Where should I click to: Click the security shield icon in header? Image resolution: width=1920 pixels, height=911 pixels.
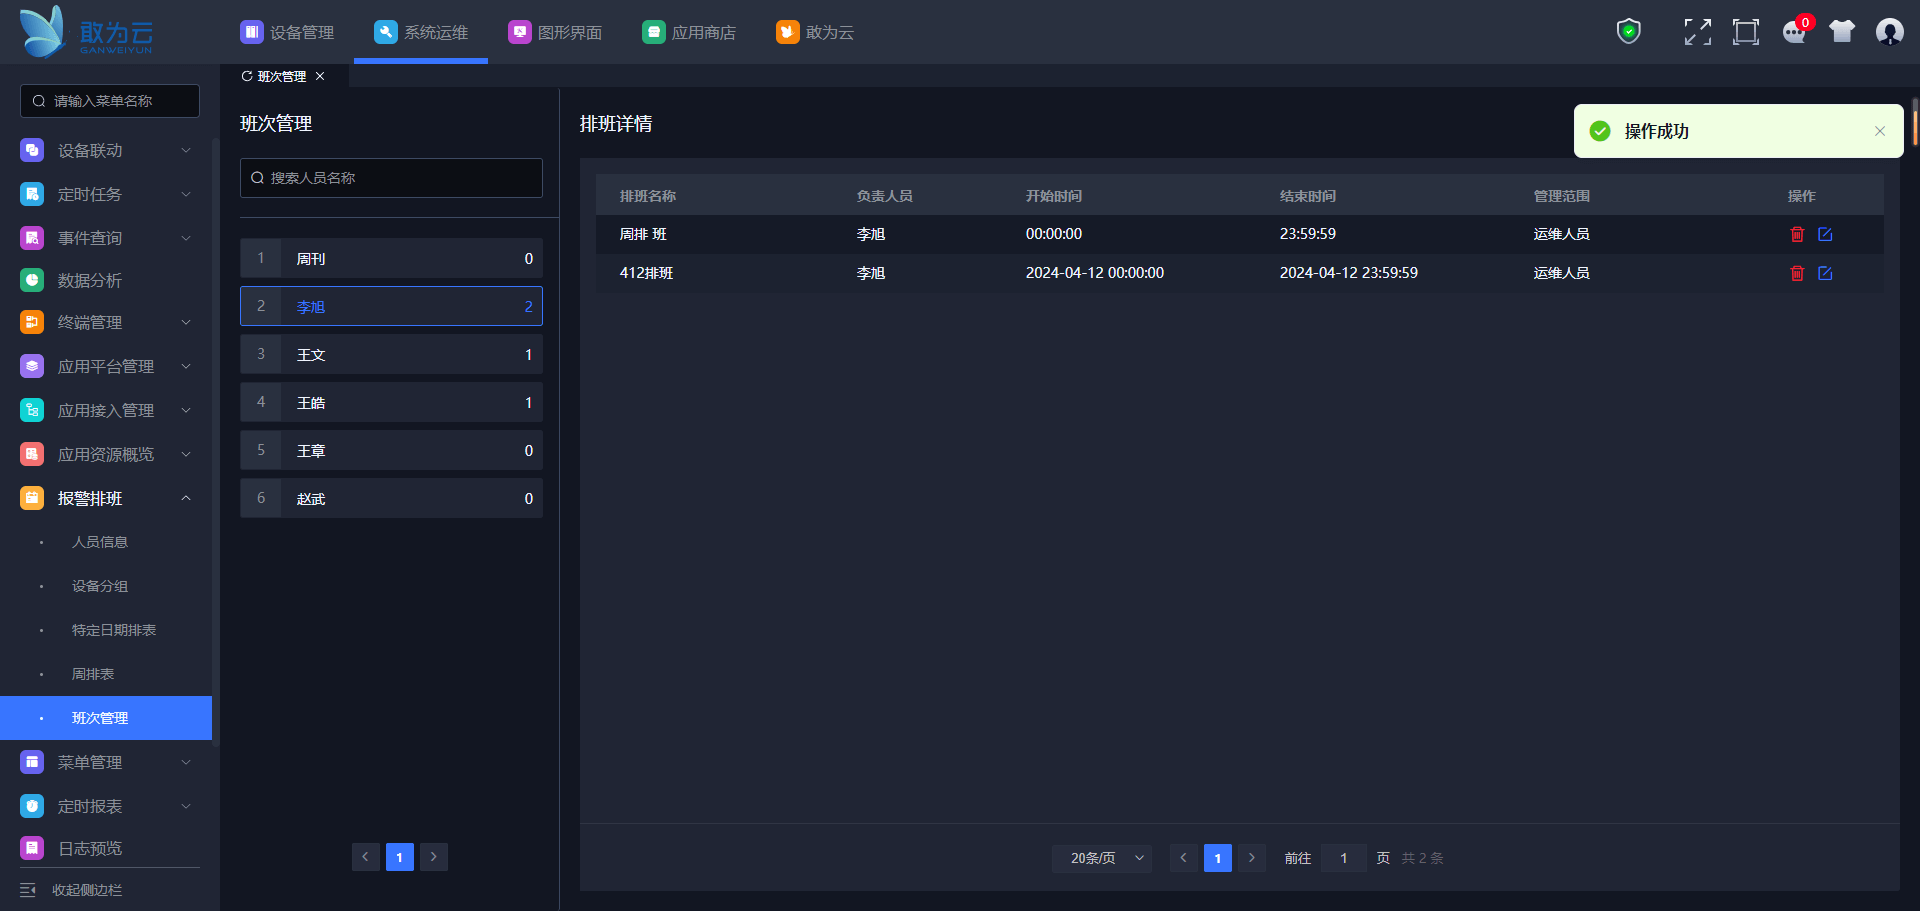coord(1629,32)
